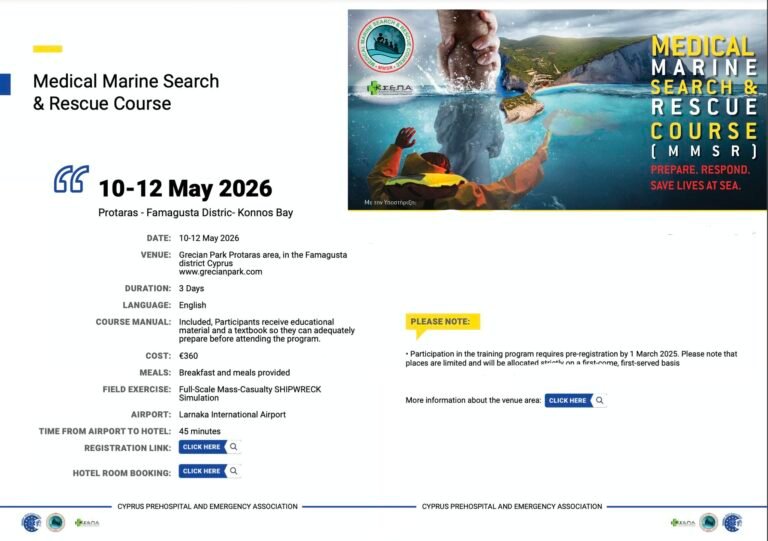Click the DURATION value '3 Days'
Viewport: 768px width, 541px height.
click(x=192, y=288)
